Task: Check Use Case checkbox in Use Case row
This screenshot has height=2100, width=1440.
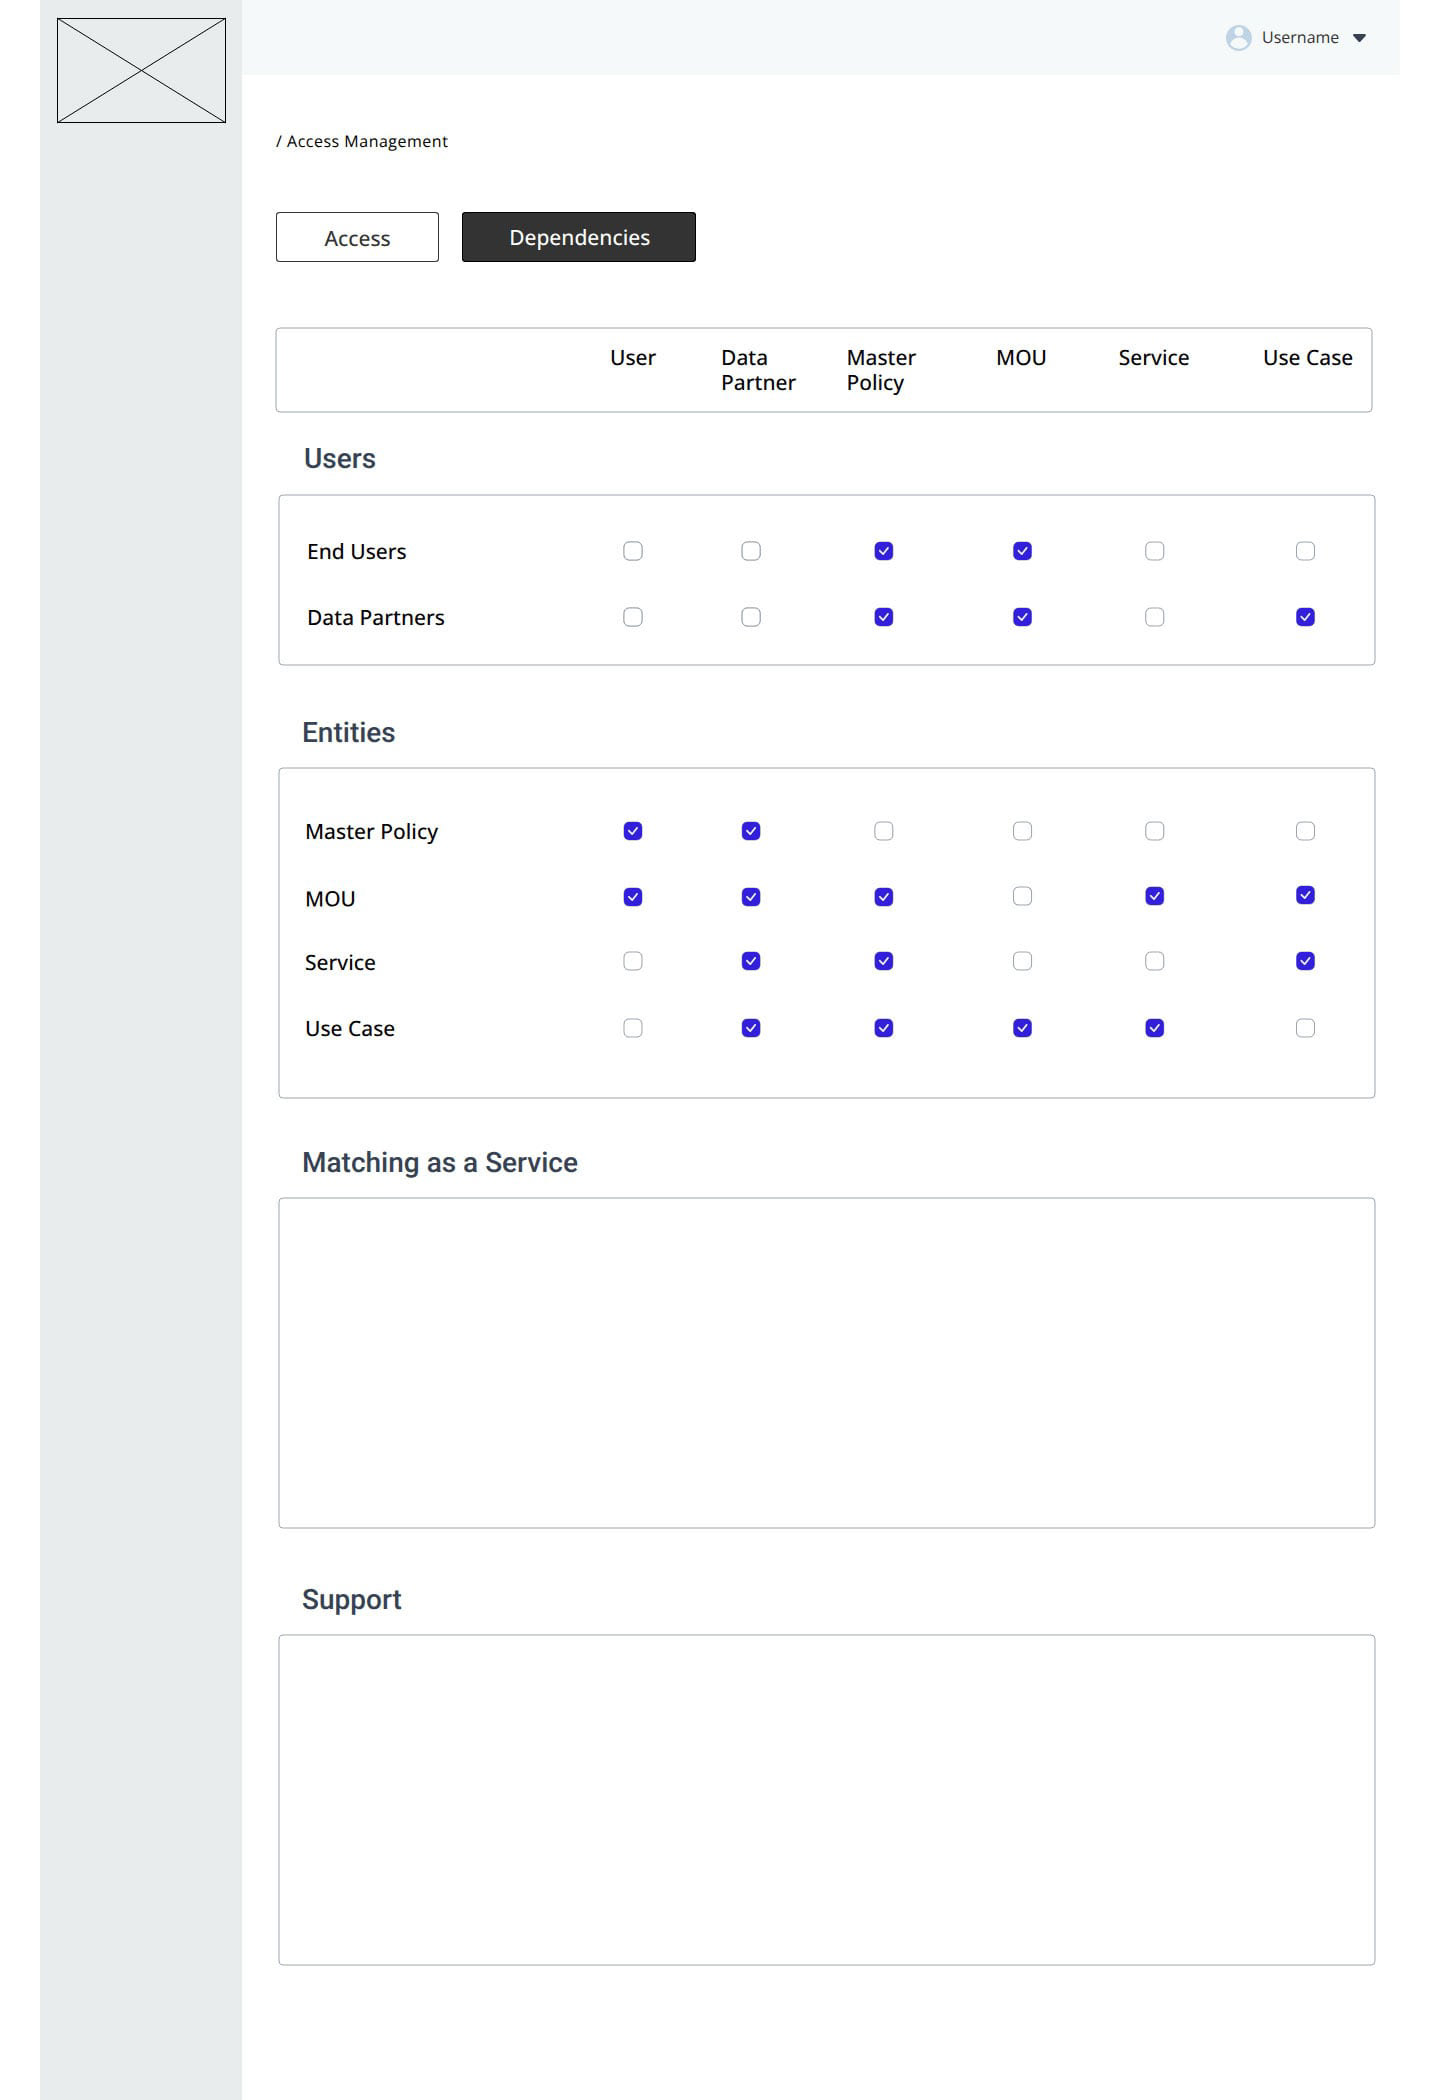Action: tap(1305, 1028)
